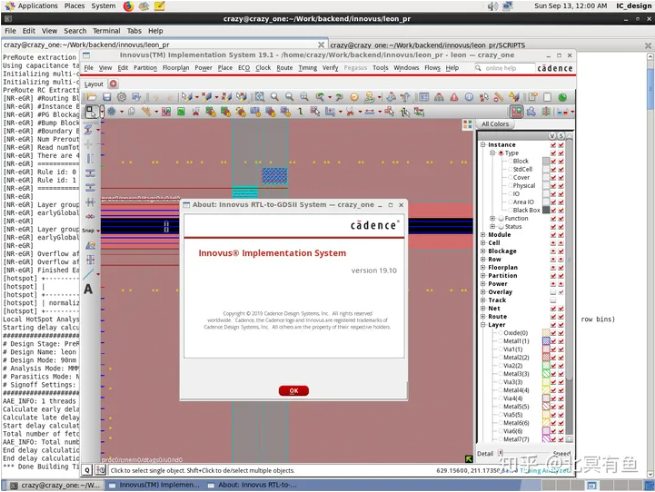Open the Floorplan menu in Innovus
Viewport: 655px width, 492px height.
[x=175, y=68]
